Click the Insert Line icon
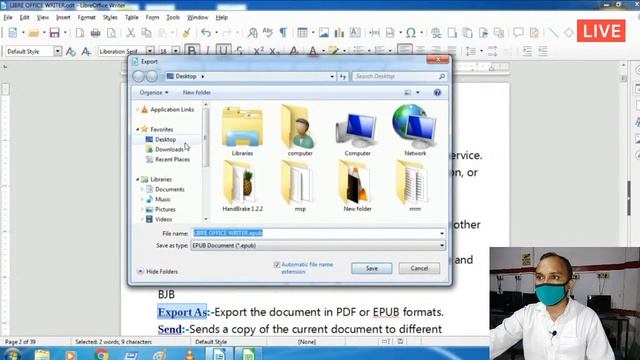This screenshot has height=360, width=640. (553, 33)
